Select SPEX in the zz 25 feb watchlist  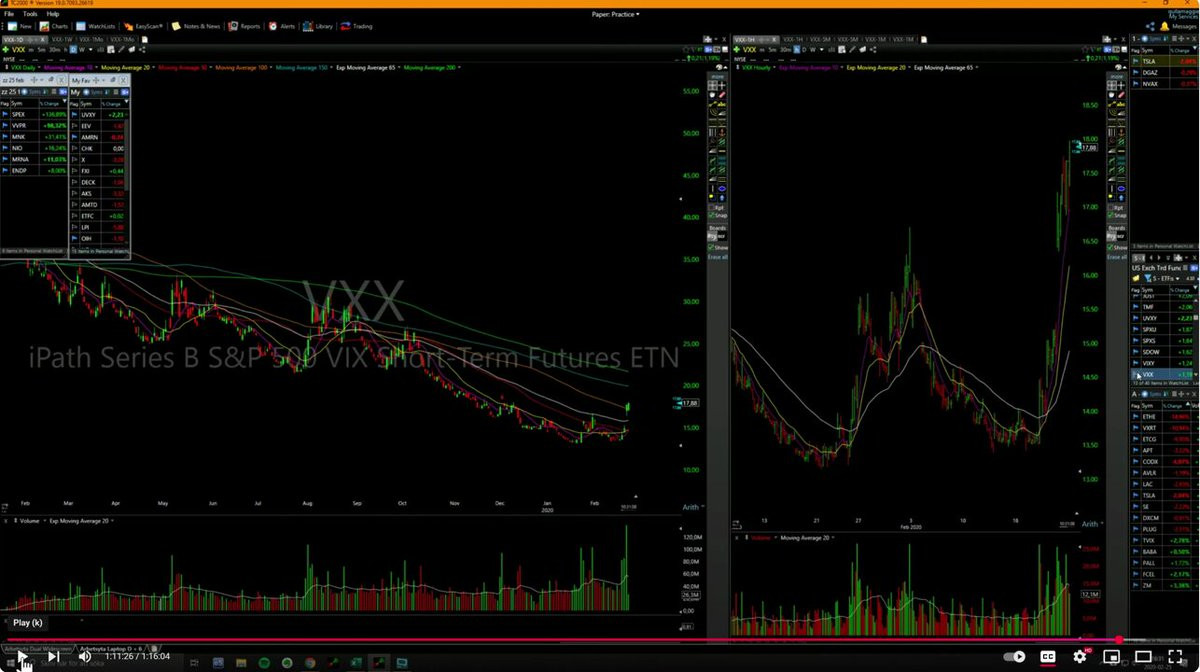tap(19, 114)
